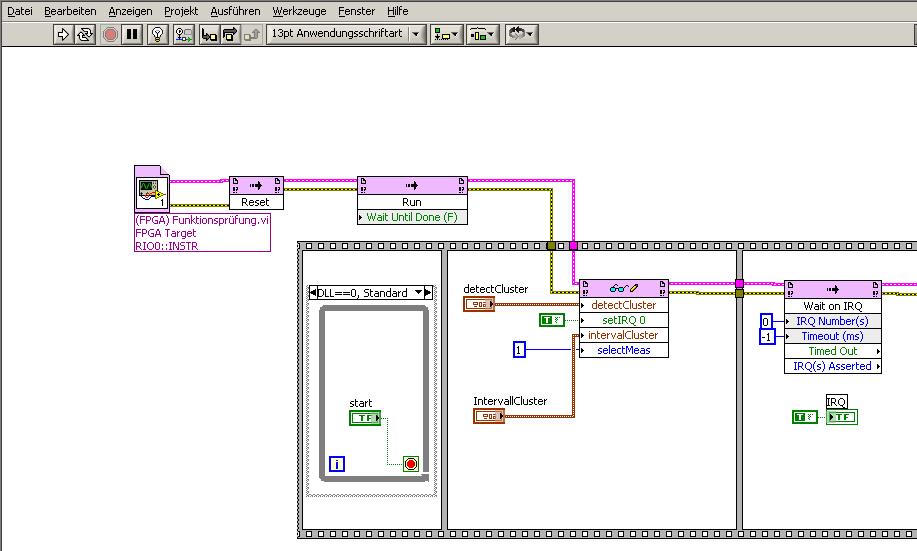Click the Step Into debugging icon

pyautogui.click(x=209, y=34)
